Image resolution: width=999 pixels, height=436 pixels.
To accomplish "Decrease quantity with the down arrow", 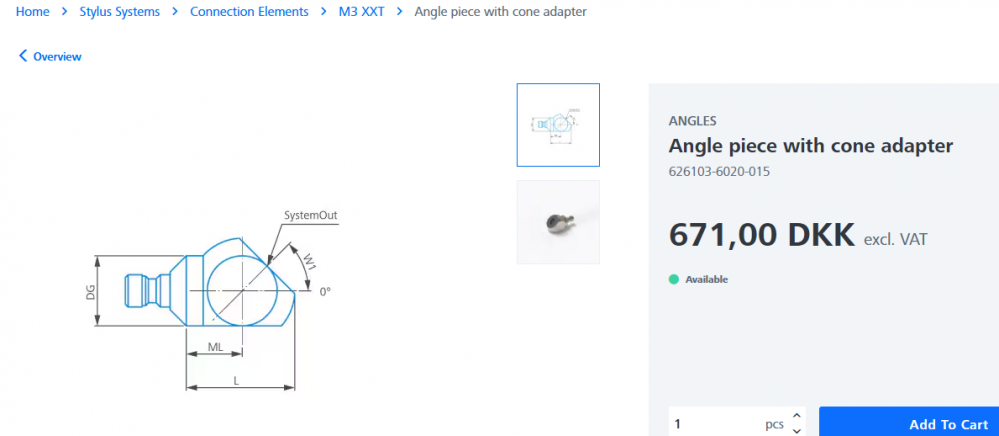I will pyautogui.click(x=796, y=431).
